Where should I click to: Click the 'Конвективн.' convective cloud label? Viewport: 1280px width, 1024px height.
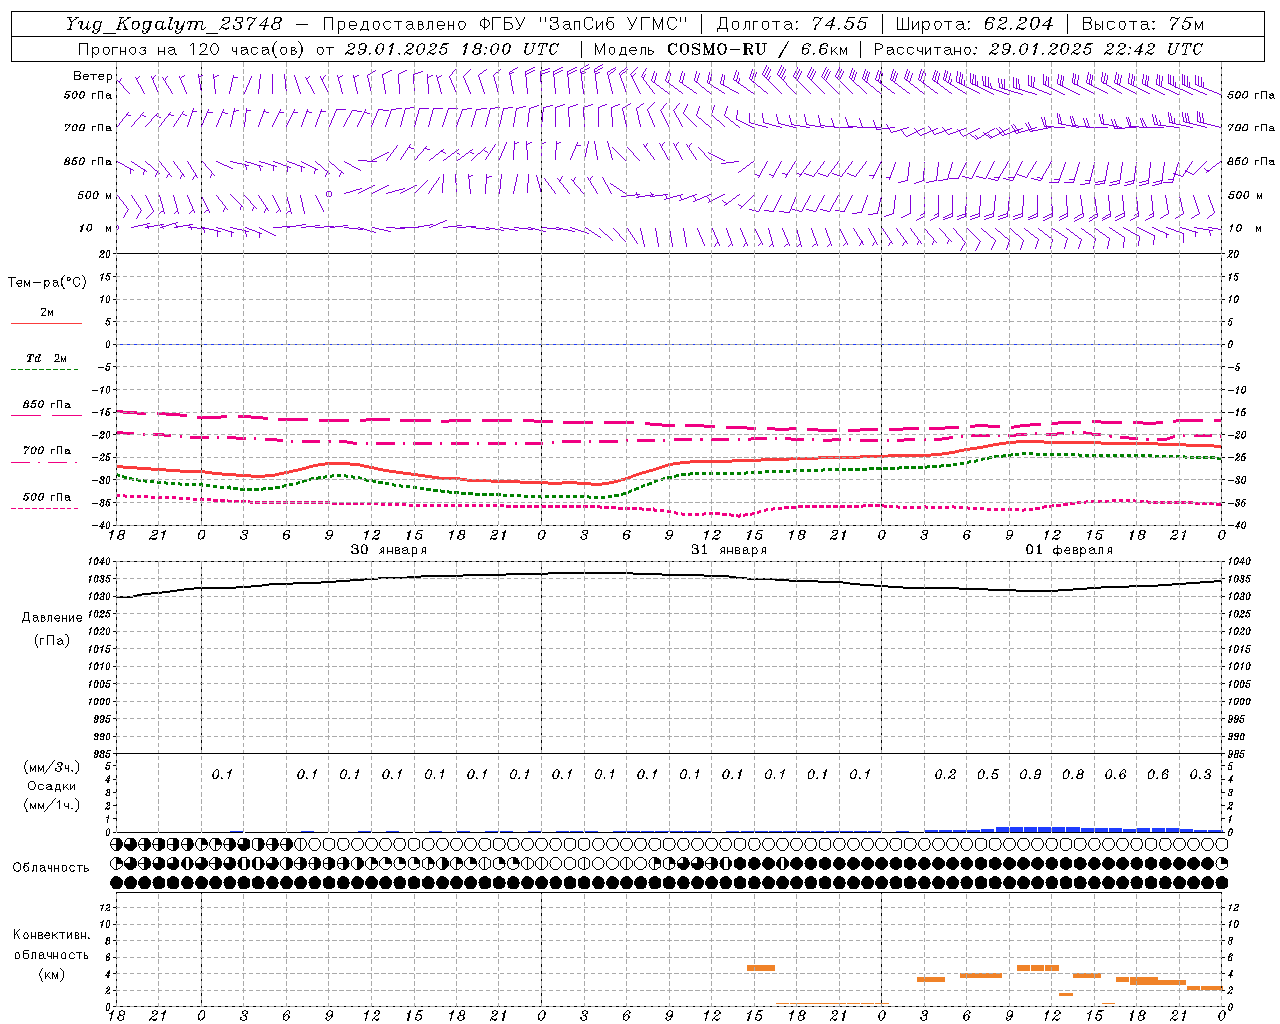click(x=51, y=935)
